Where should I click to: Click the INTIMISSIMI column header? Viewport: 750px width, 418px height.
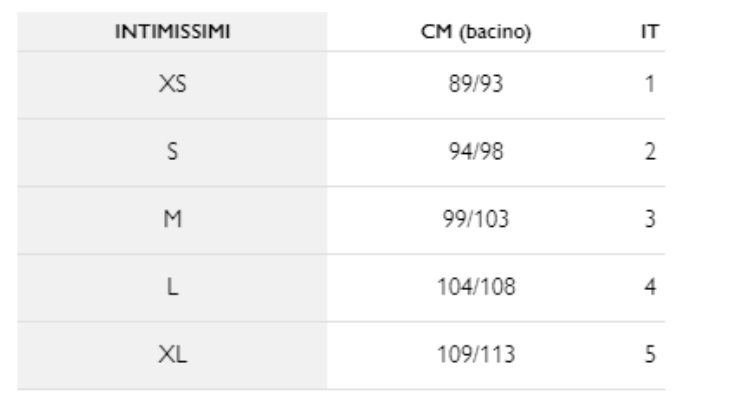tap(172, 31)
